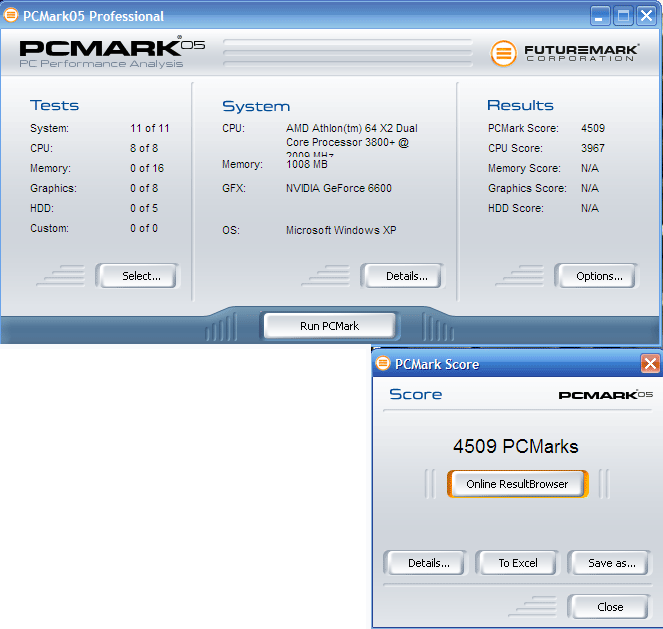Viewport: 663px width, 629px height.
Task: Click the '11 of 11' System tests value
Action: [x=150, y=128]
